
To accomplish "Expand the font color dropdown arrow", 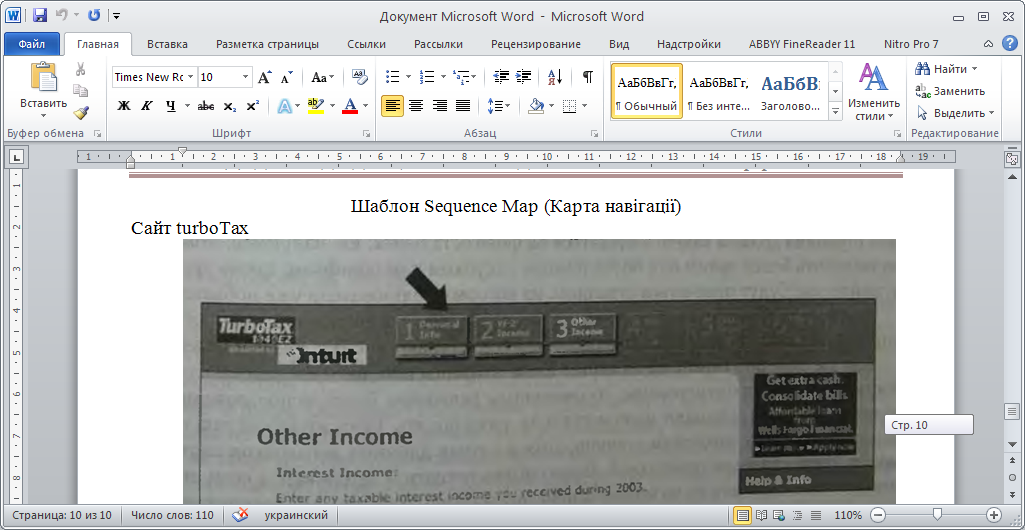I will point(365,106).
